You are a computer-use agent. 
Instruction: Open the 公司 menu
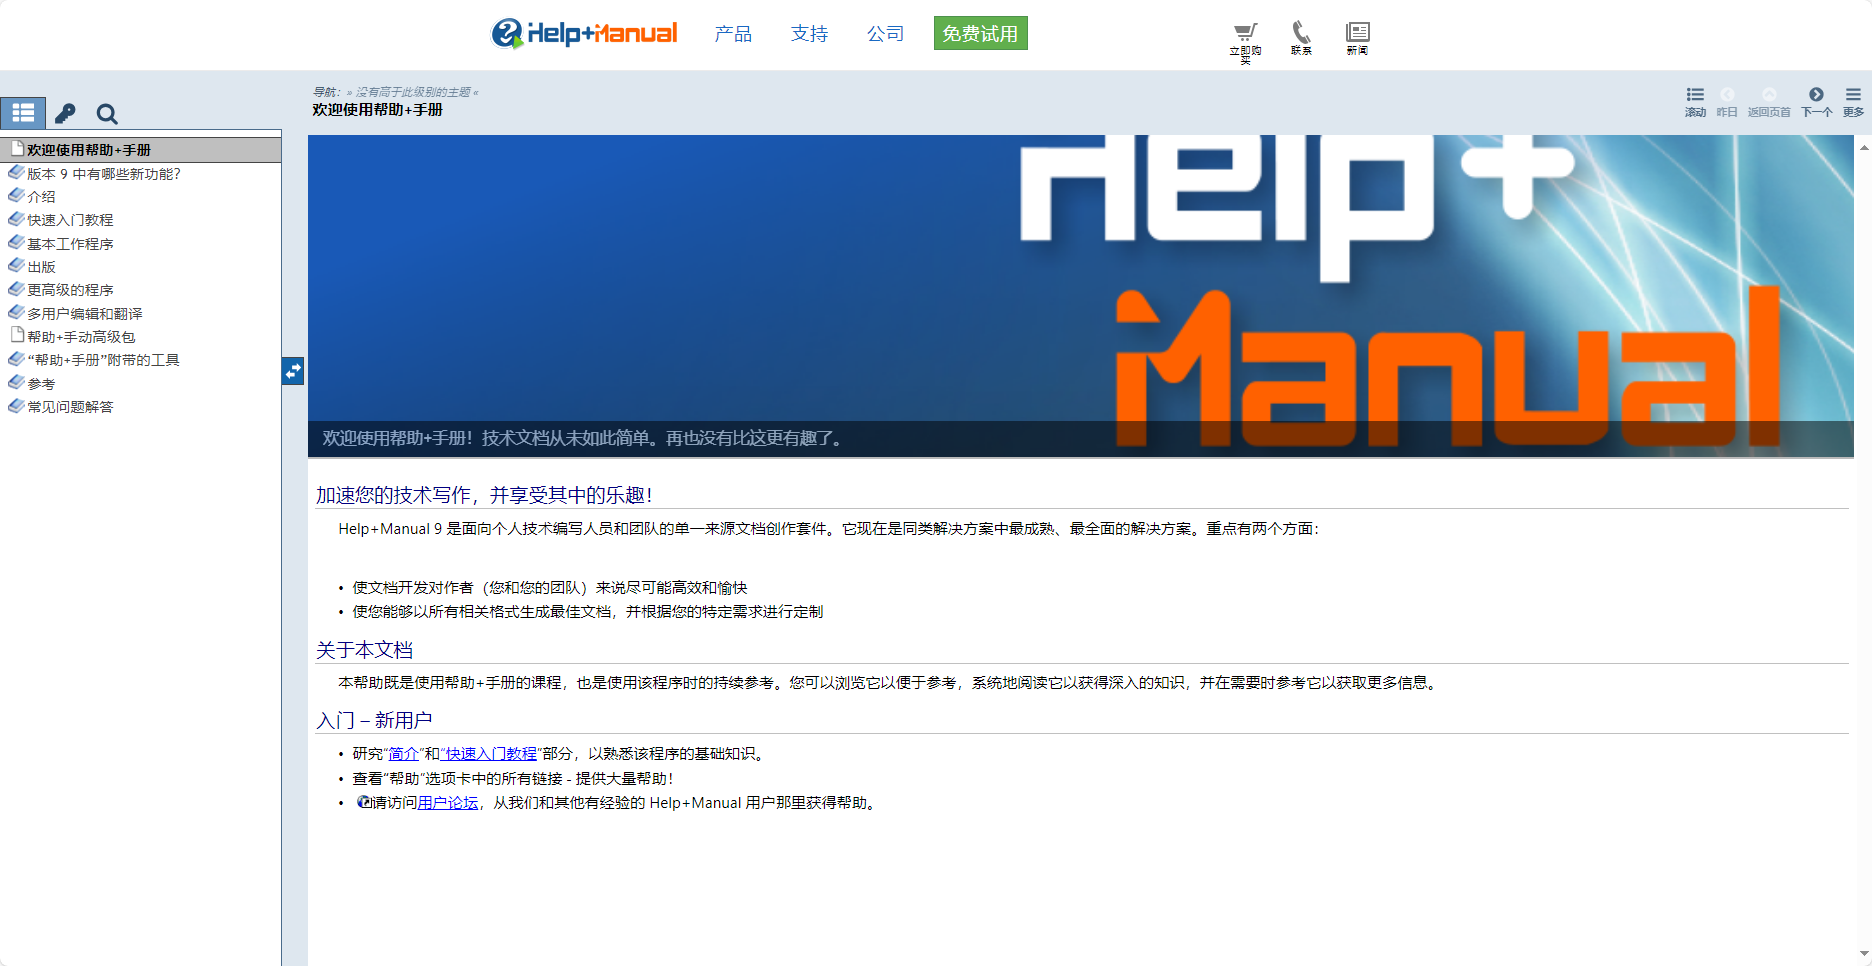tap(885, 34)
